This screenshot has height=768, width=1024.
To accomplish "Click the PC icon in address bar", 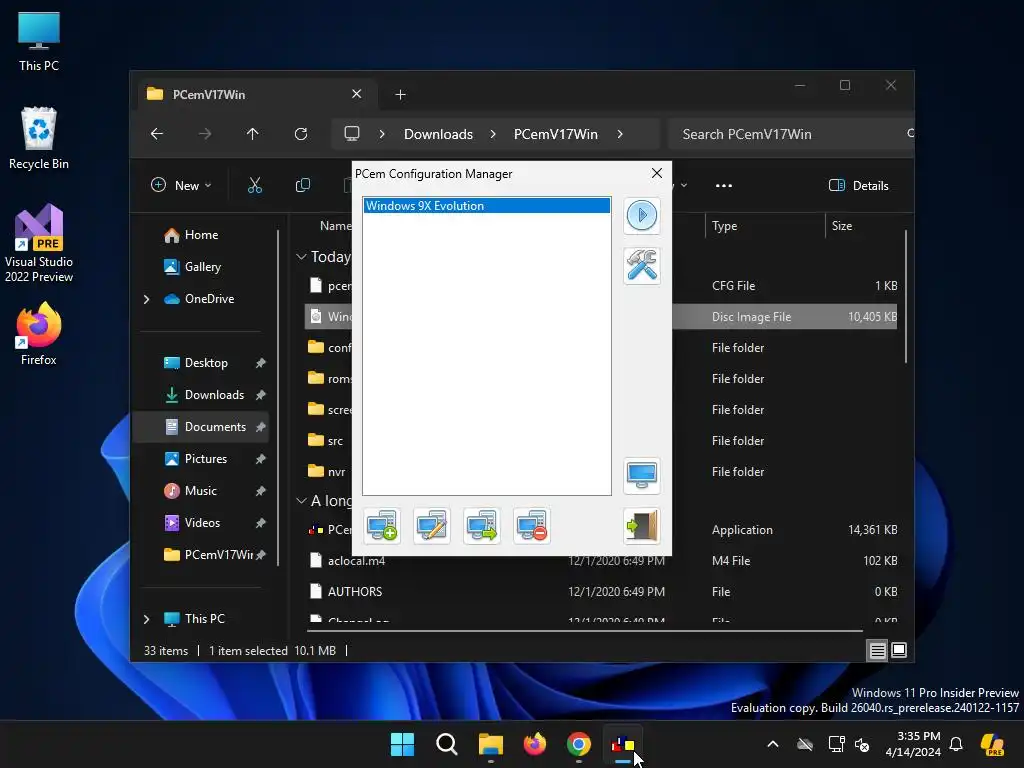I will pos(352,134).
